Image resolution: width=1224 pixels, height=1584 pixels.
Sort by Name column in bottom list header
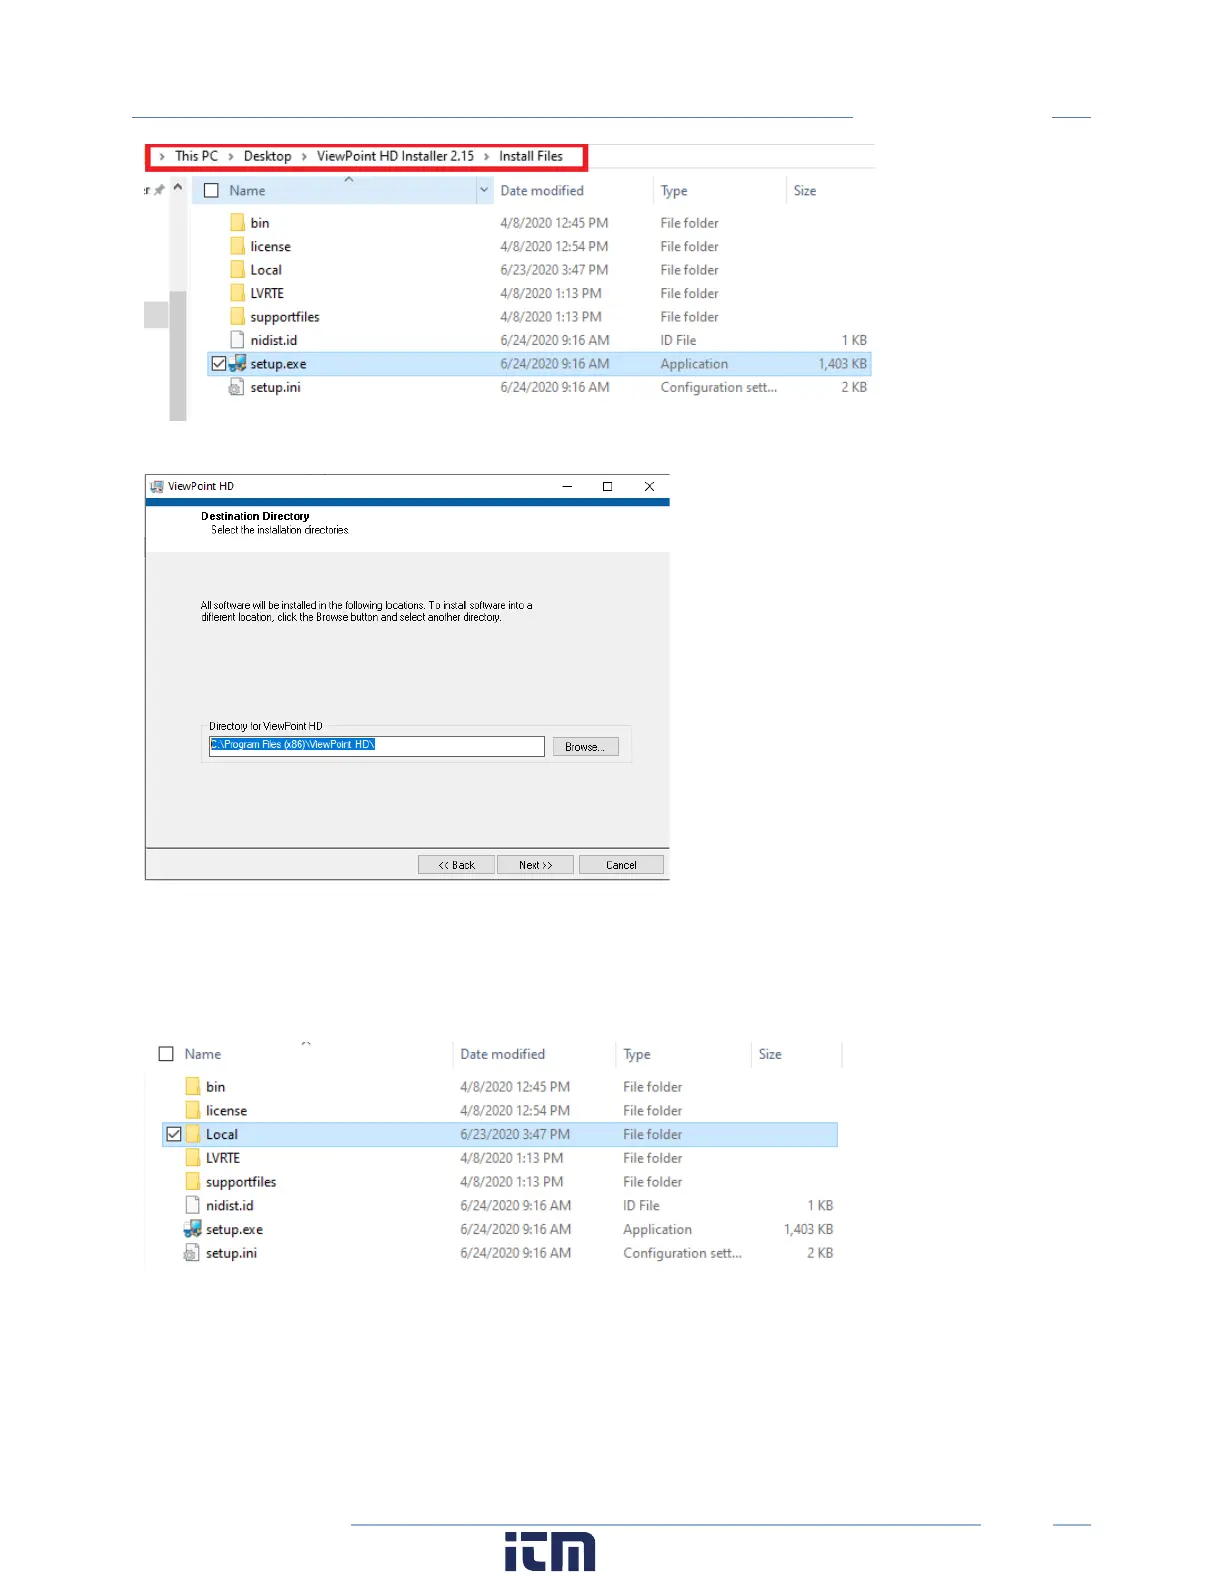point(203,1054)
